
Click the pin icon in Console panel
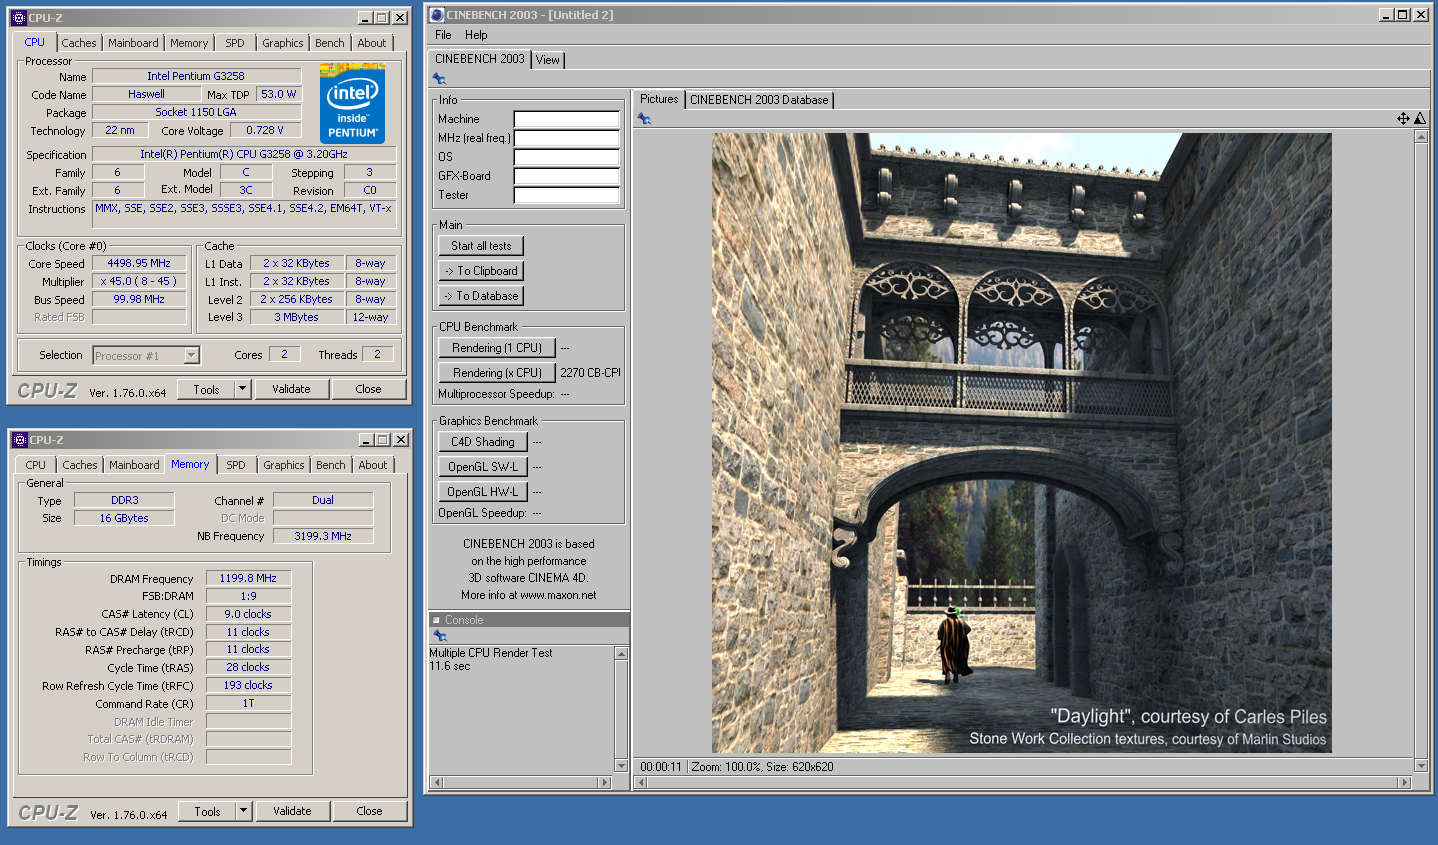coord(439,636)
